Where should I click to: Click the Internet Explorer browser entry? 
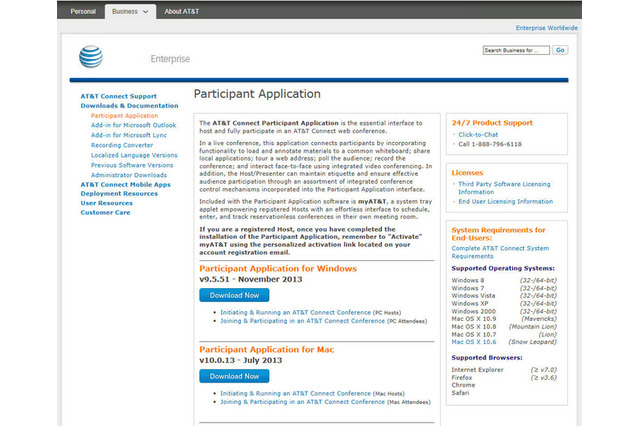[x=477, y=370]
